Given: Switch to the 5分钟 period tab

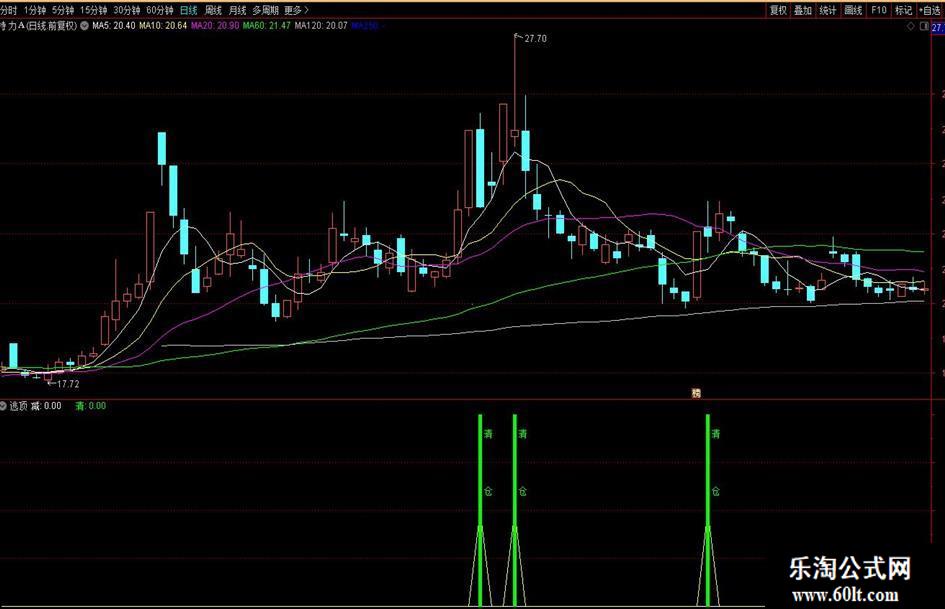Looking at the screenshot, I should point(63,10).
